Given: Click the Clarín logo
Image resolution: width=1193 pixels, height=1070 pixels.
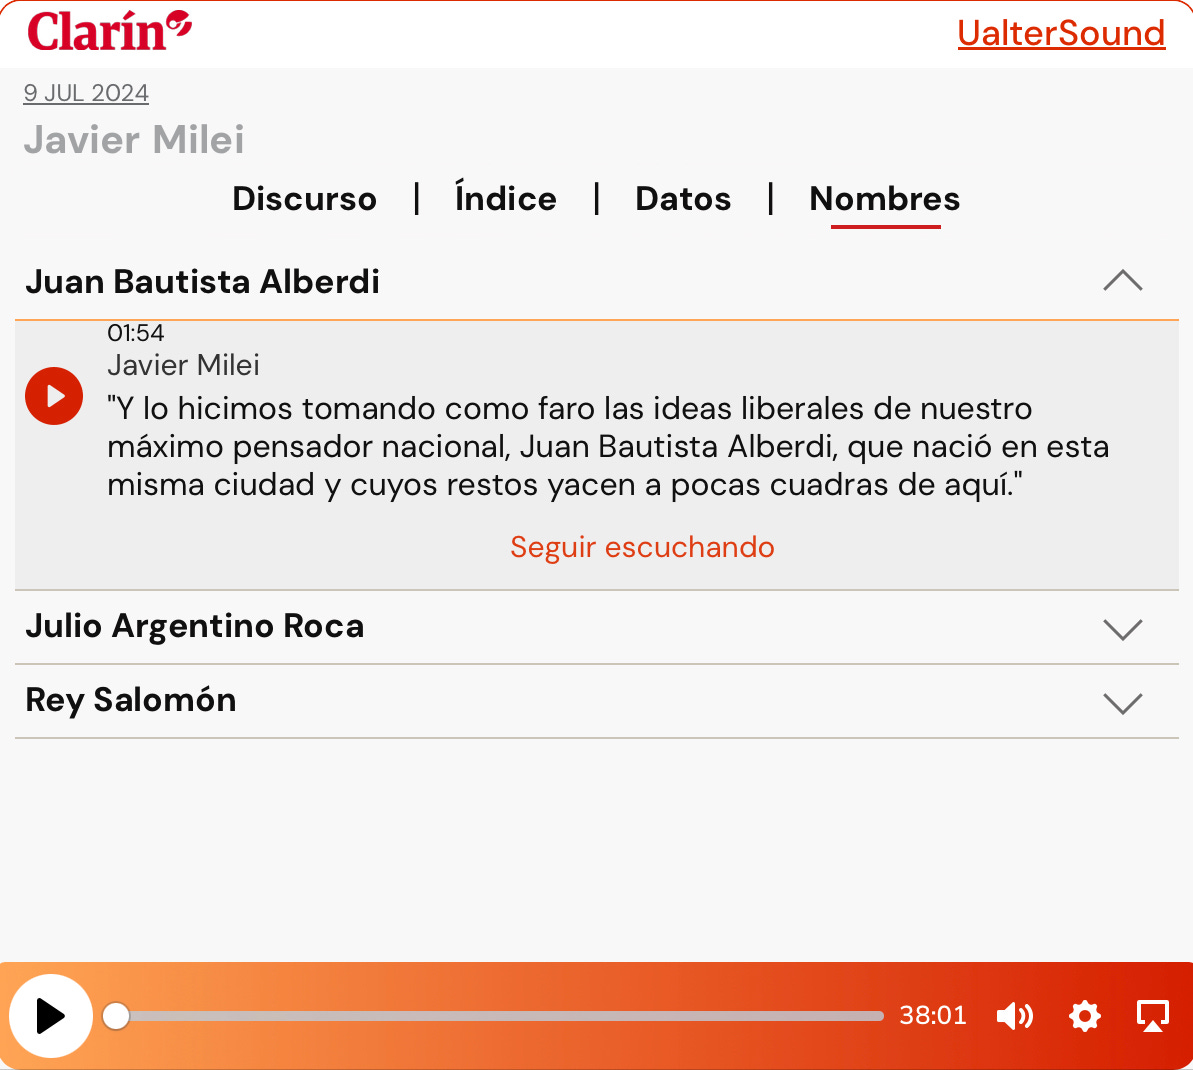Looking at the screenshot, I should [x=109, y=32].
